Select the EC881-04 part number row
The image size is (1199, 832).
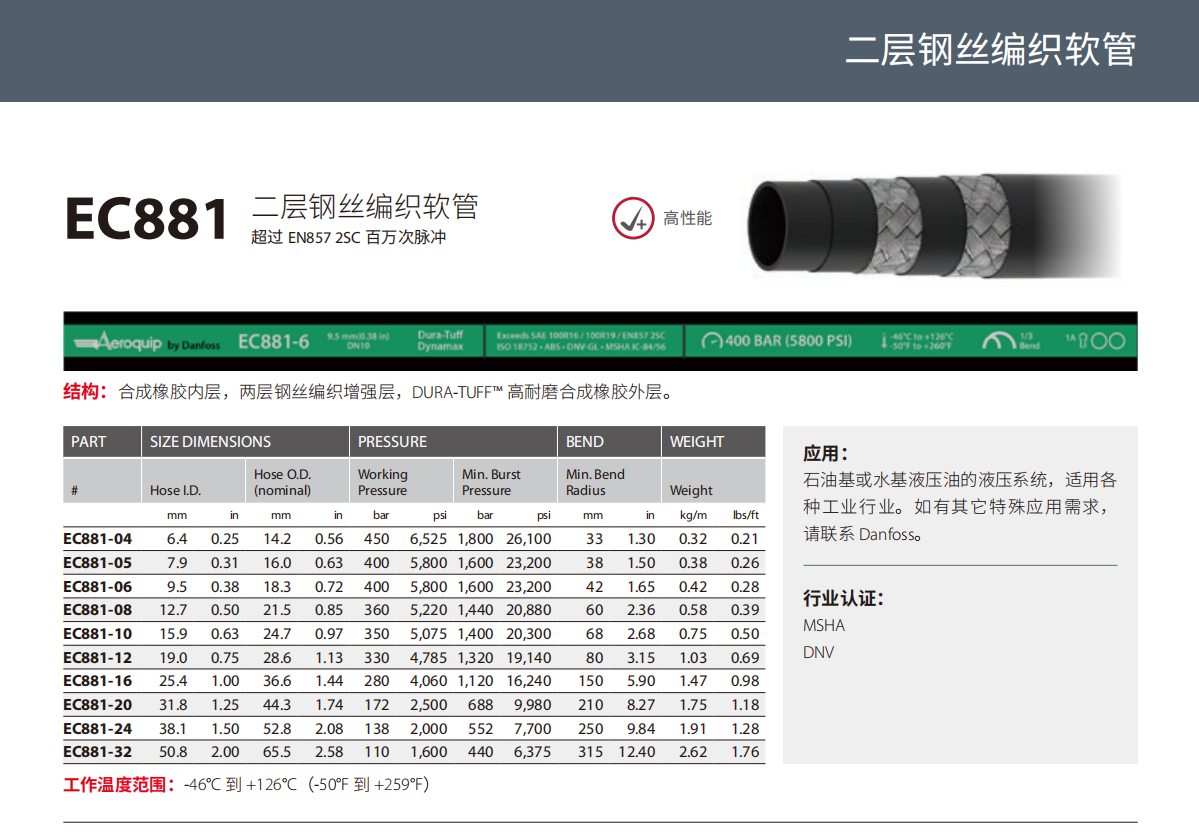(x=98, y=538)
